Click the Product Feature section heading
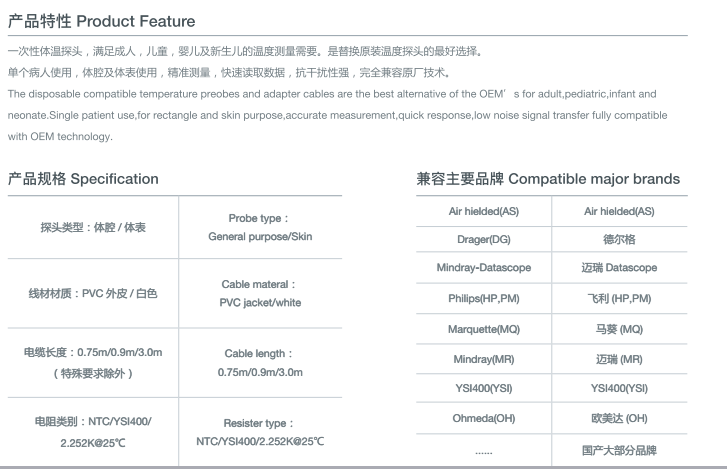This screenshot has width=727, height=469. coord(102,21)
